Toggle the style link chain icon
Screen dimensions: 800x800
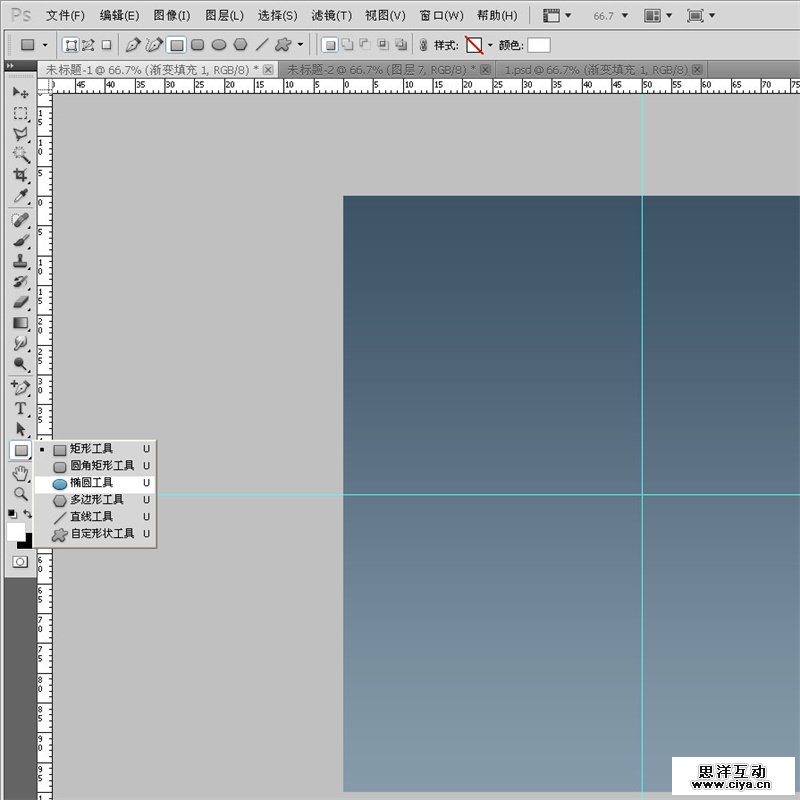(x=423, y=45)
